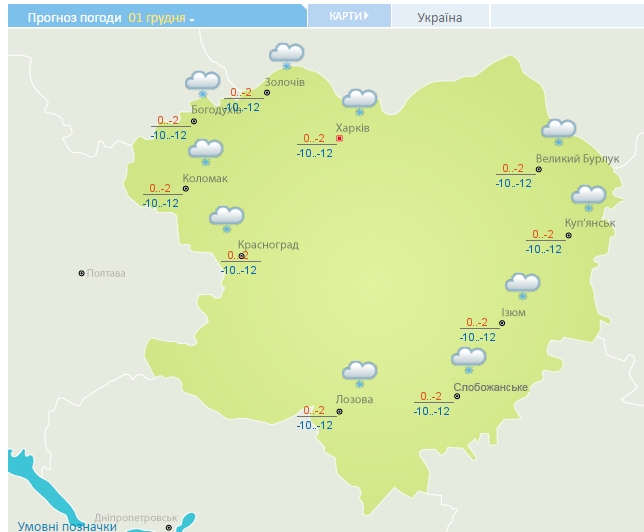Screen dimensions: 644x532
Task: Click the red Харків city marker
Action: [x=339, y=138]
